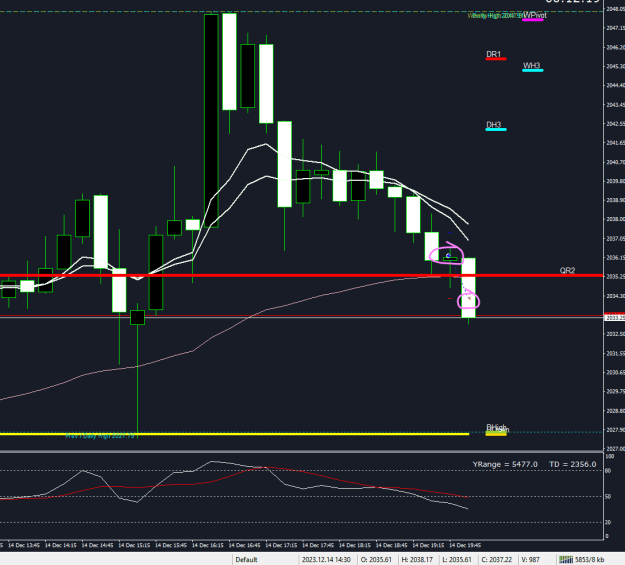Image resolution: width=625 pixels, height=565 pixels.
Task: Click the 14 Dec 17:45 time label
Action: tap(318, 545)
